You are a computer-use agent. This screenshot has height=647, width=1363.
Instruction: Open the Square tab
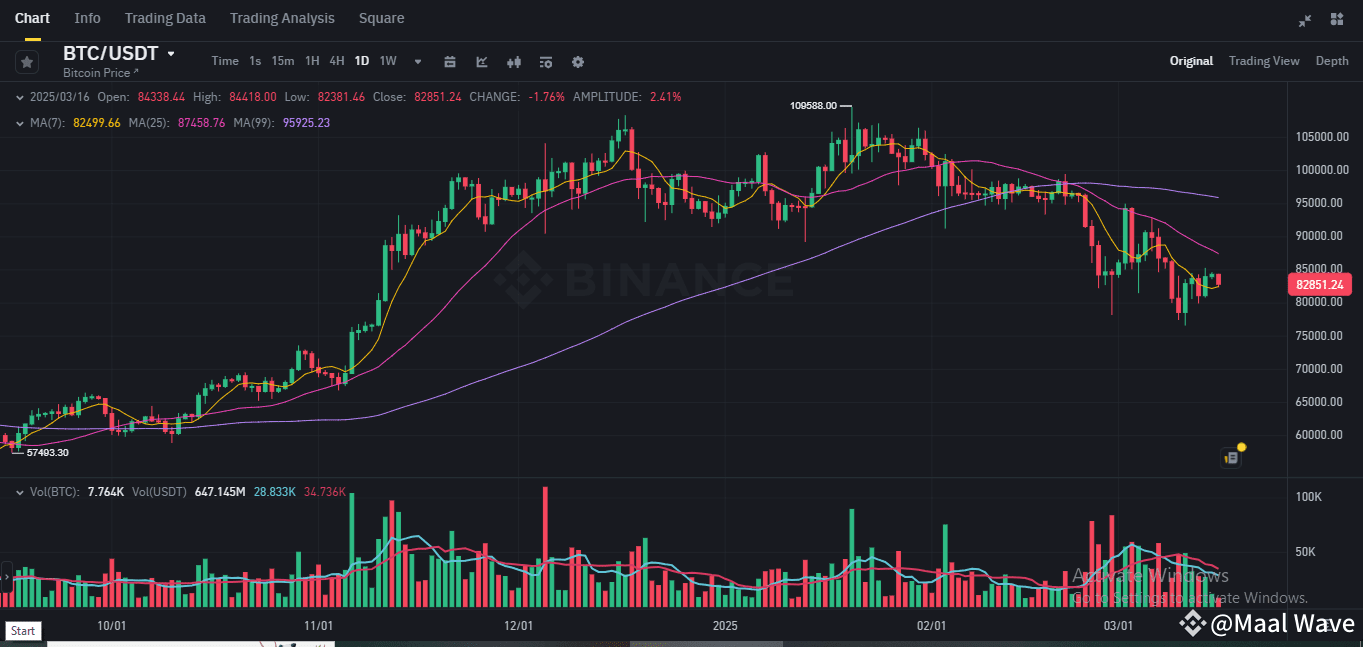(381, 18)
